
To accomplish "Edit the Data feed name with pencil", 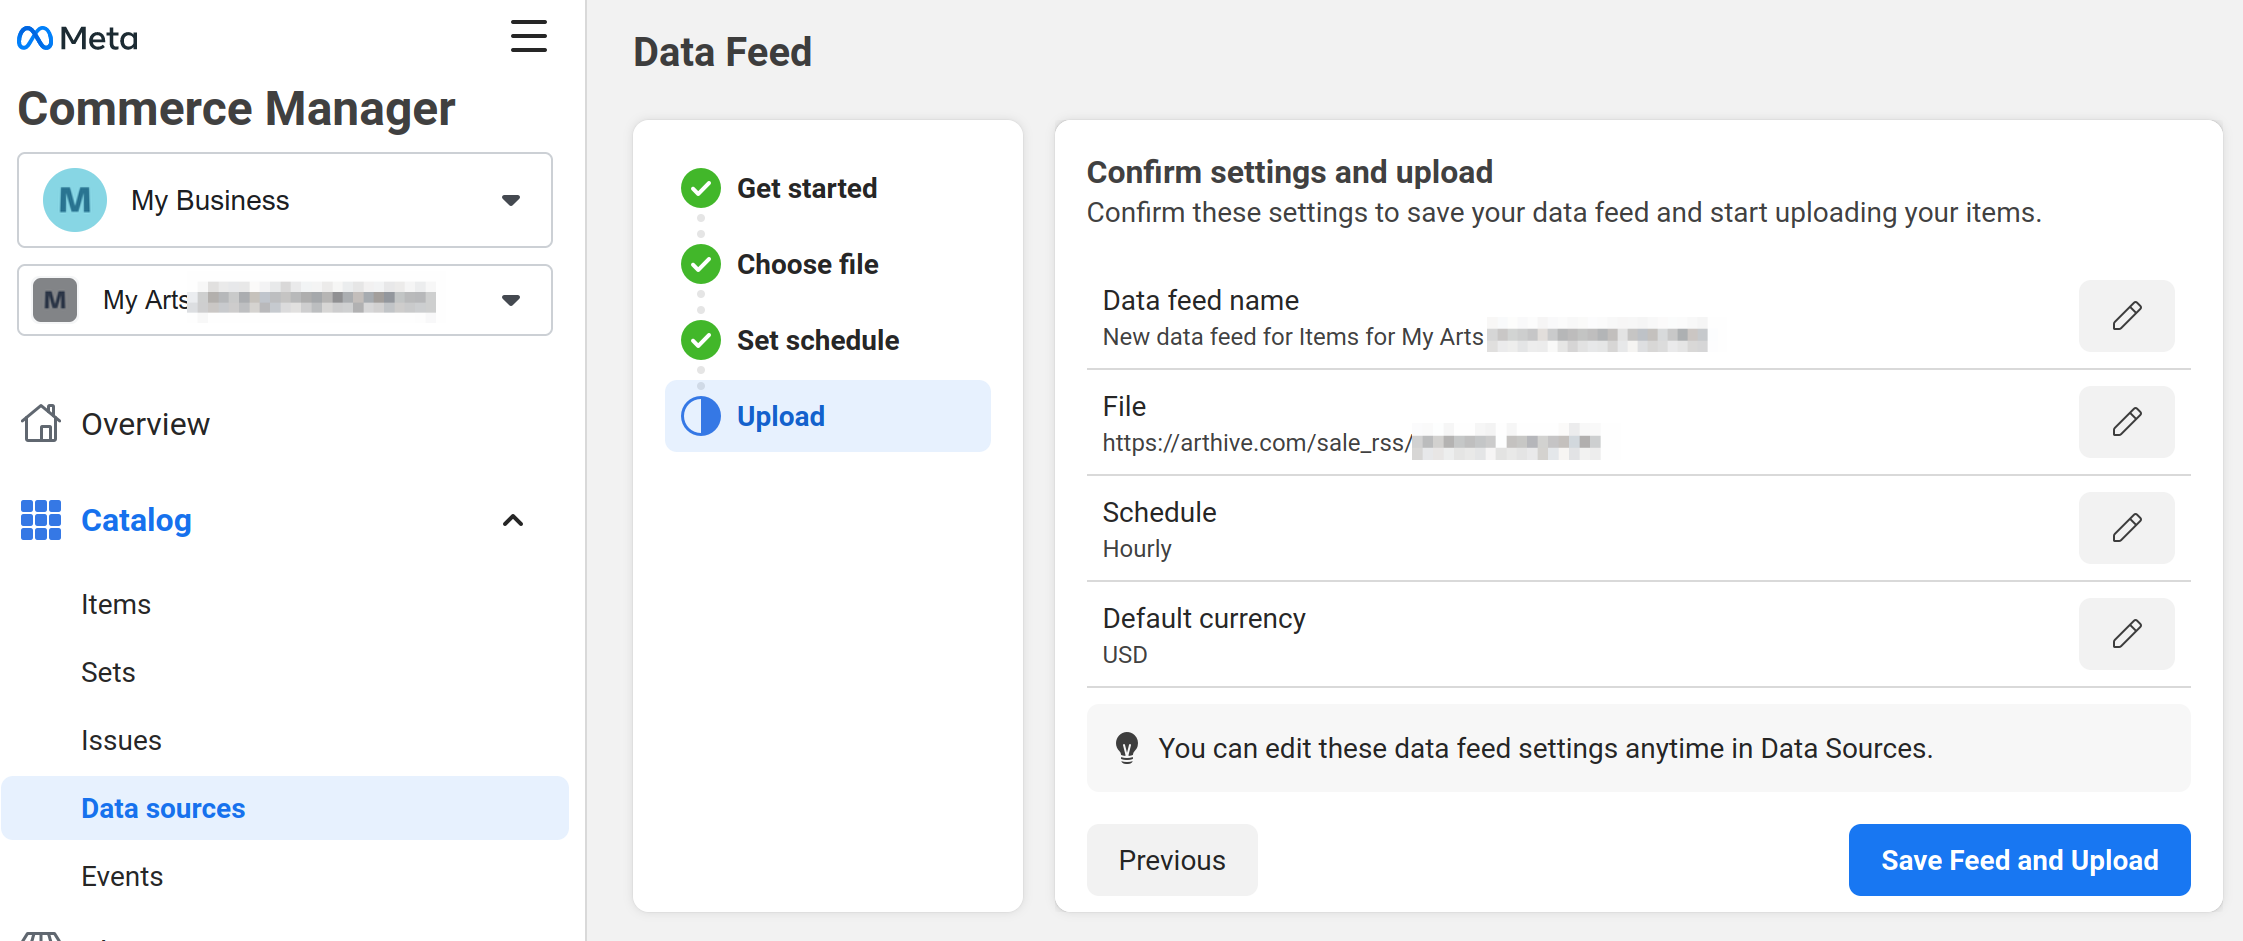I will click(2126, 316).
